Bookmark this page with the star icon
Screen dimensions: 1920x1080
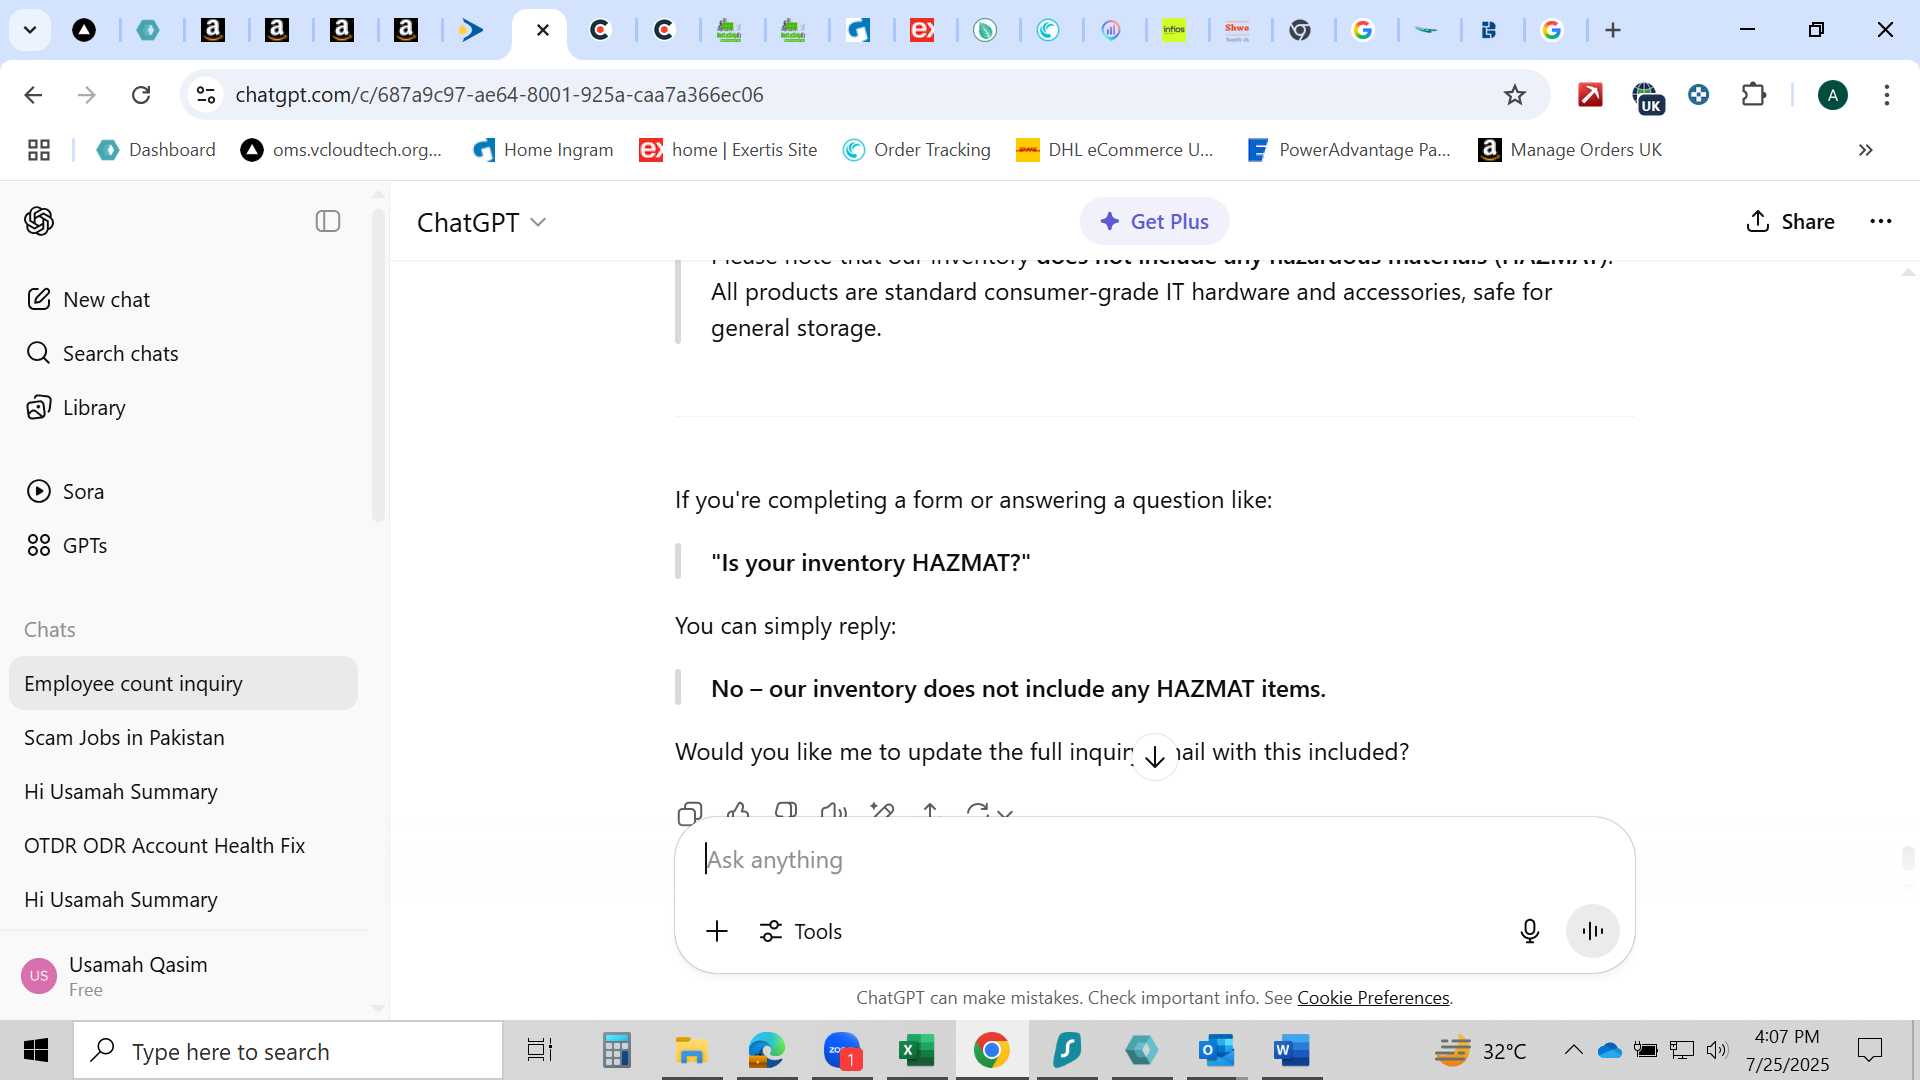click(x=1514, y=95)
